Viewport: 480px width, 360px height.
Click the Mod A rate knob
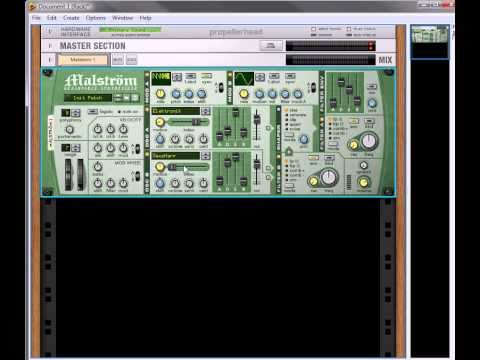point(161,94)
